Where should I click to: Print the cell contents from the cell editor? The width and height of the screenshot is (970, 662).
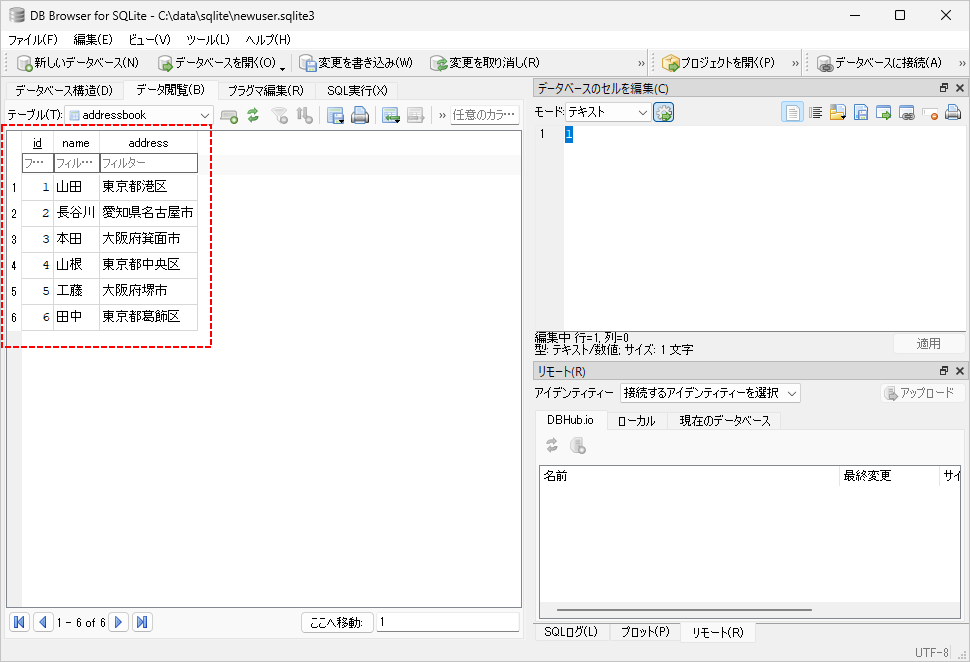point(953,113)
